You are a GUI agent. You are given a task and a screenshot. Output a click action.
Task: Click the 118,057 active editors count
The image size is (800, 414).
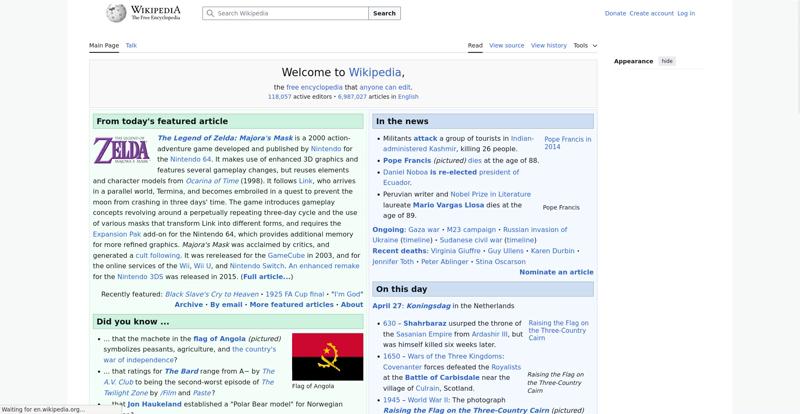pos(280,96)
